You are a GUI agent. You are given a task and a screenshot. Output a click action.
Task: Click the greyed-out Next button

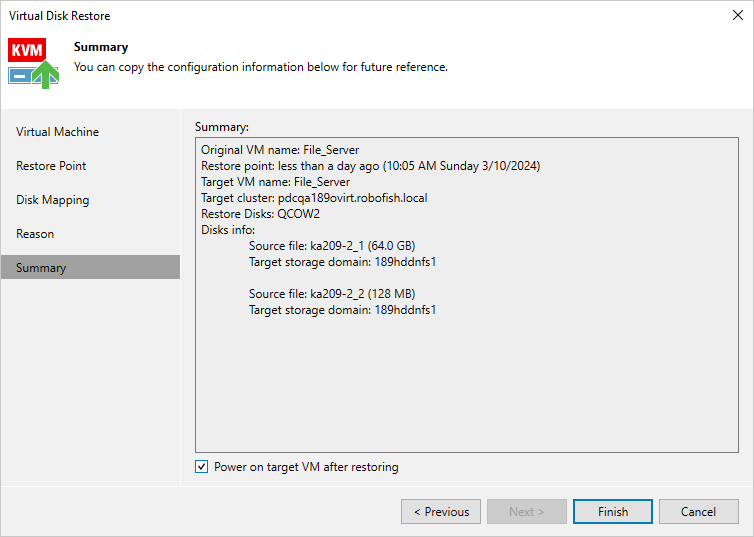click(527, 512)
